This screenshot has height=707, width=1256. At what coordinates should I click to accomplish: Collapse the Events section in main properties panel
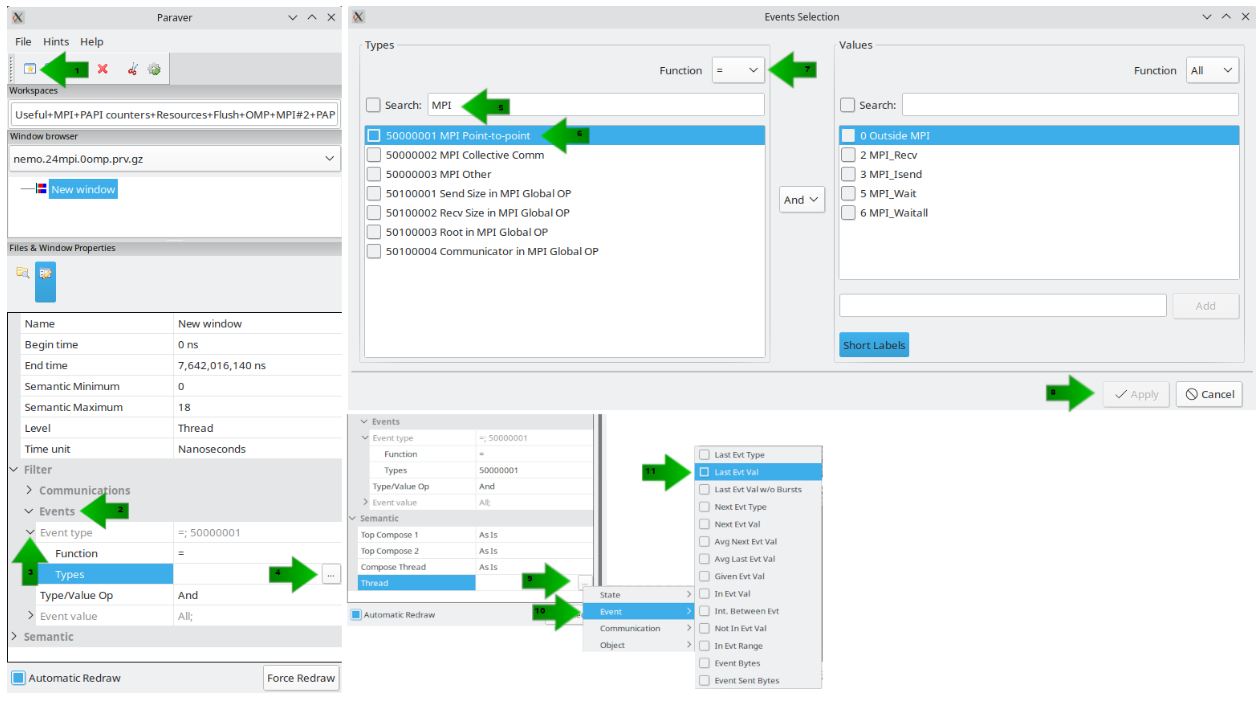pyautogui.click(x=29, y=511)
